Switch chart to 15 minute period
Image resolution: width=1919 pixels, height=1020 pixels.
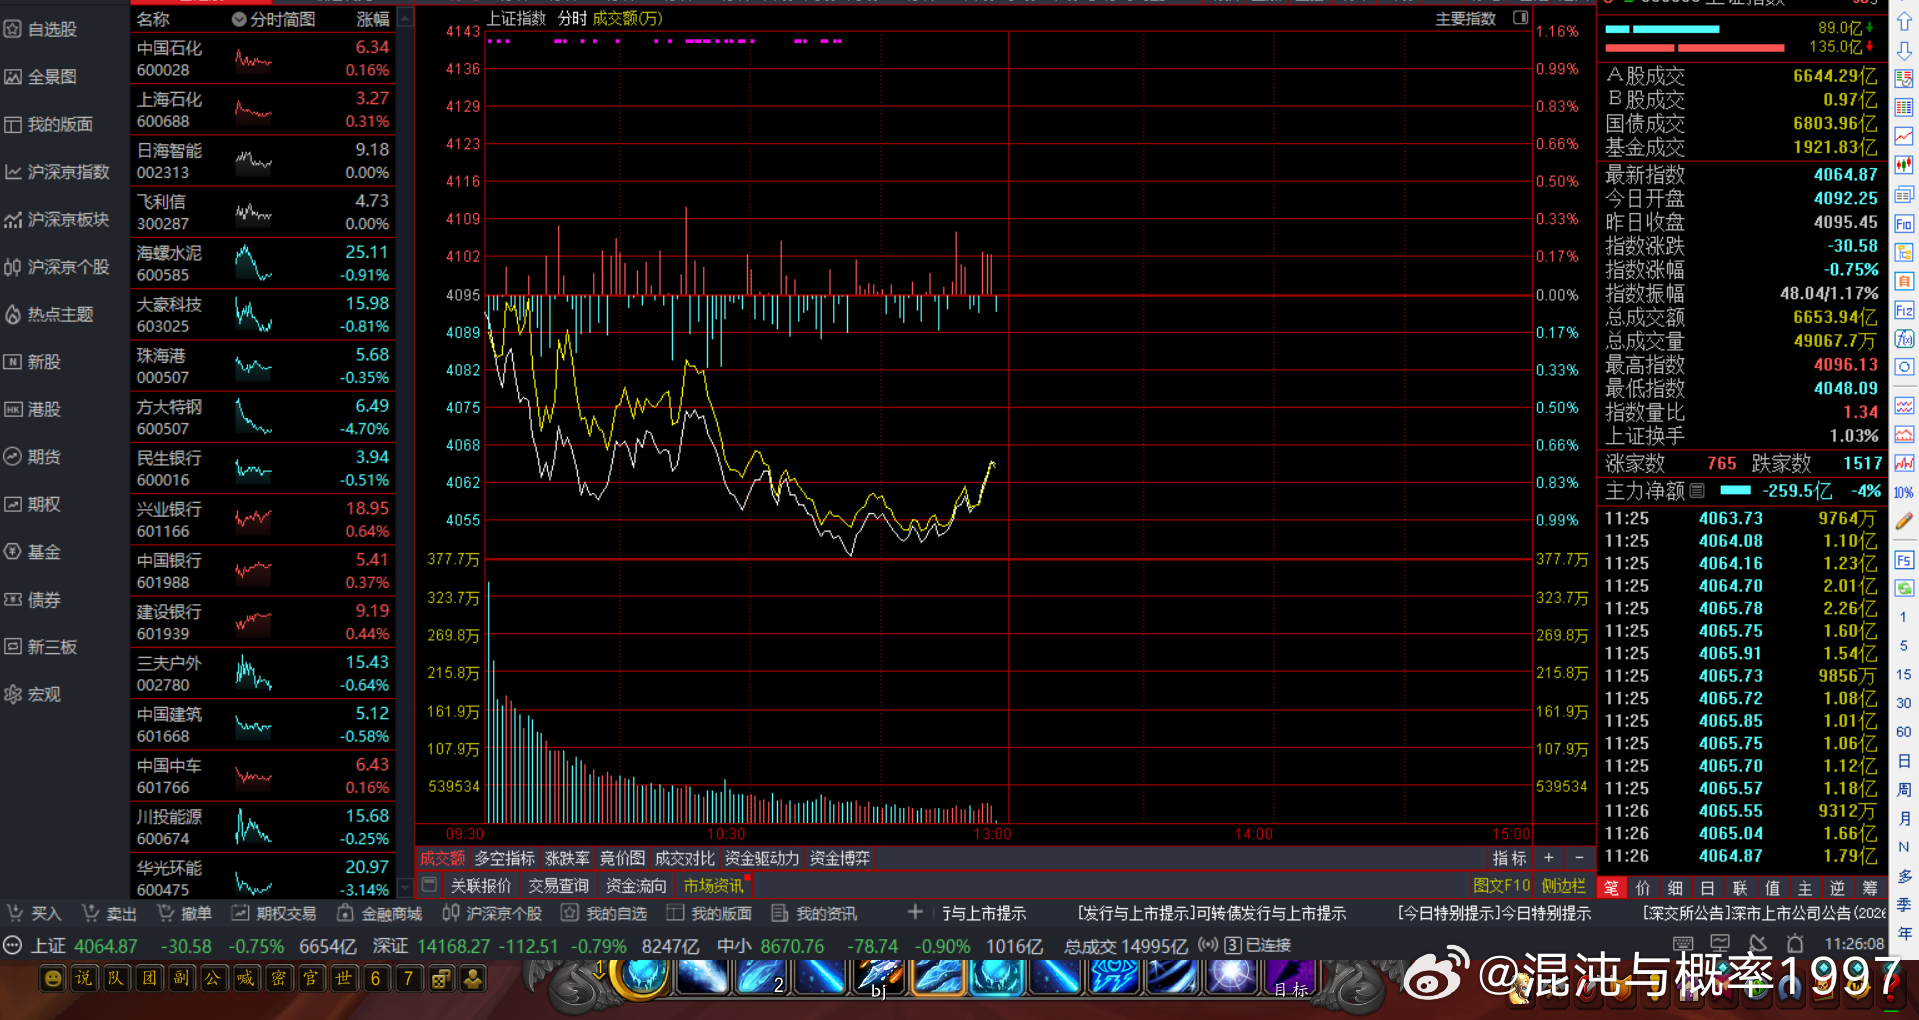point(1904,675)
